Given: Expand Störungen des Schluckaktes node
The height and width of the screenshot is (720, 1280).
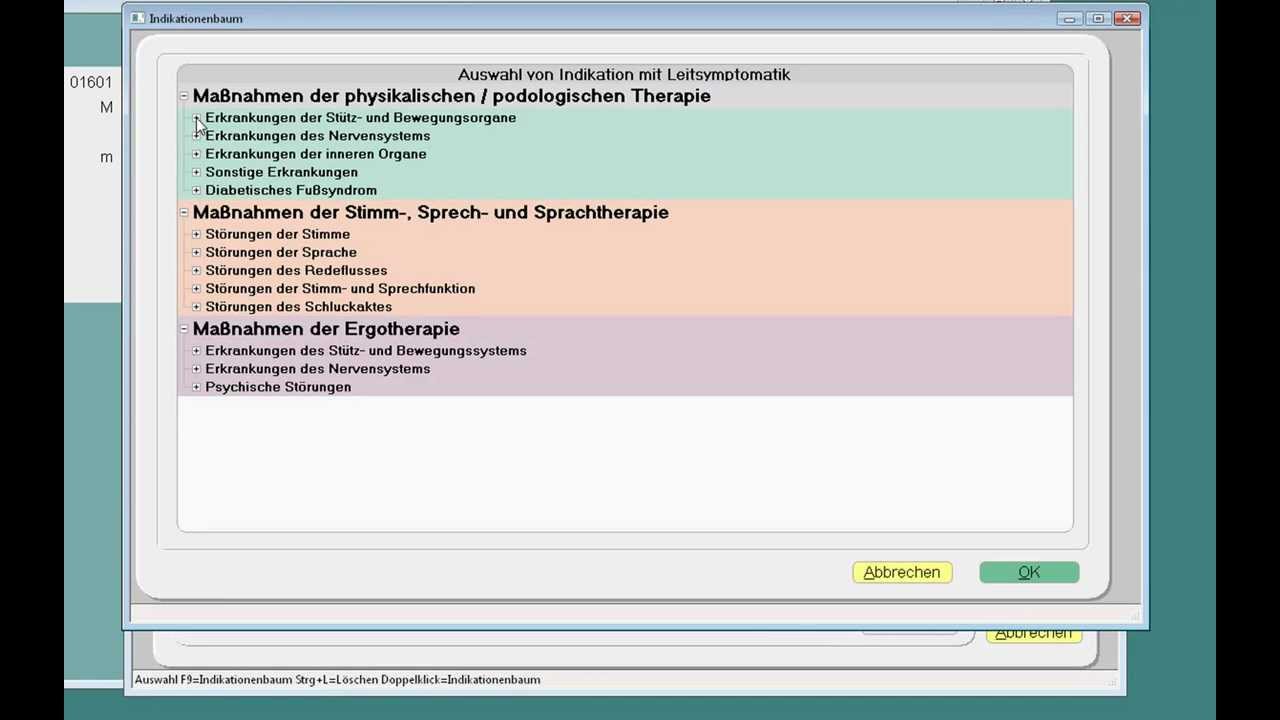Looking at the screenshot, I should [196, 306].
